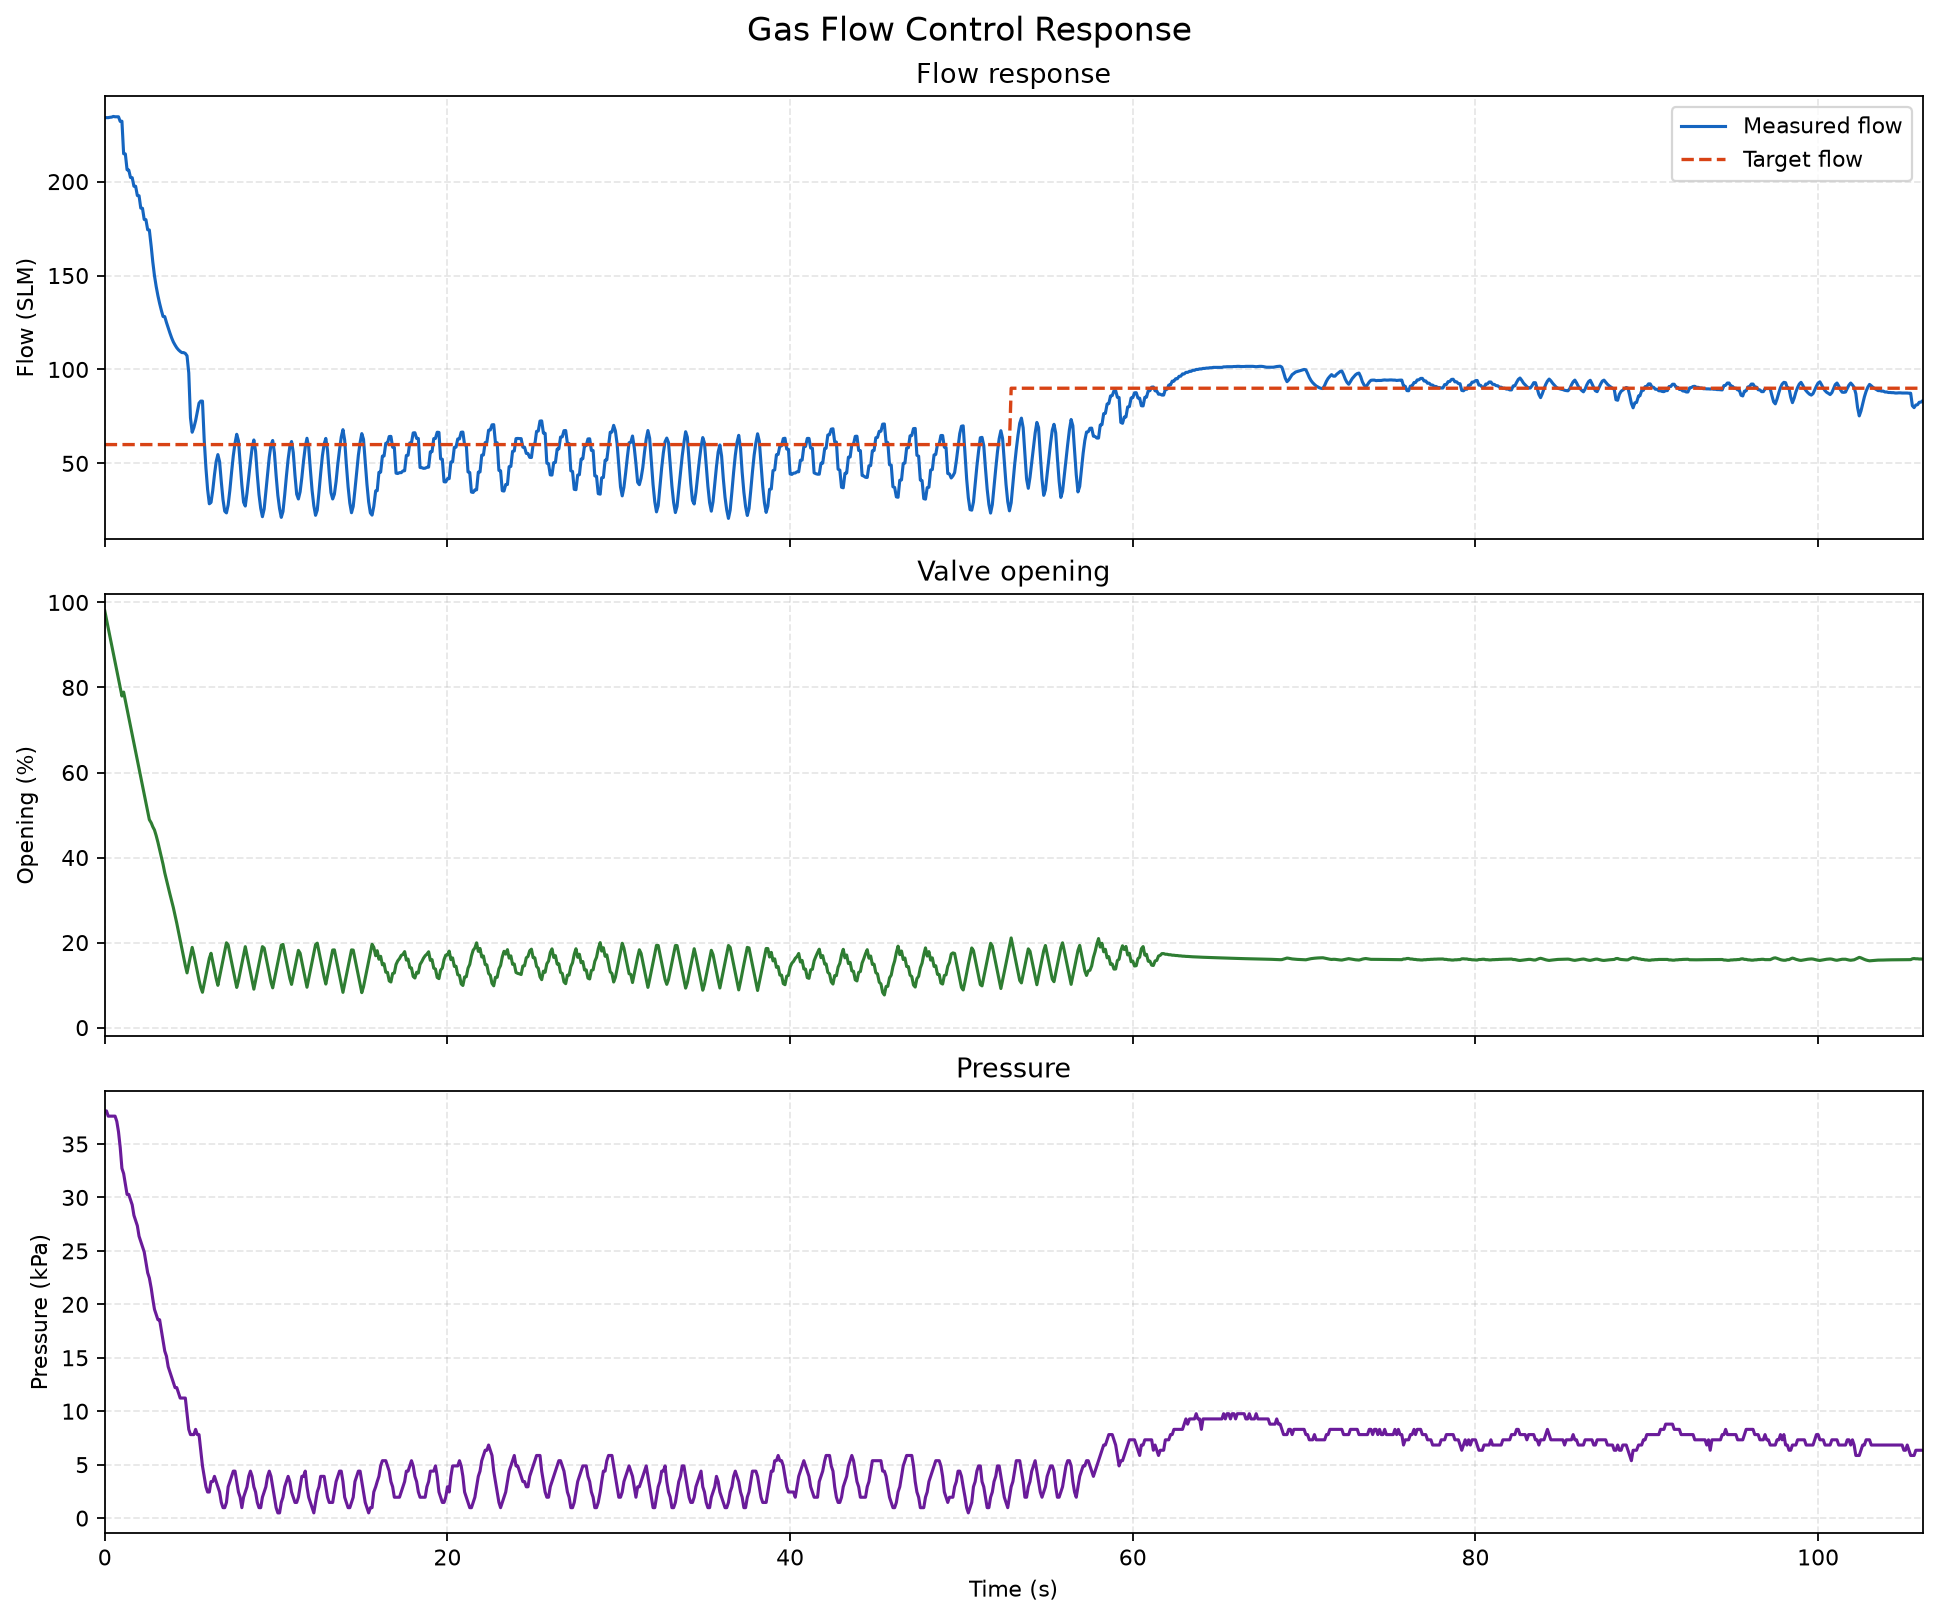Viewport: 1938px width, 1618px height.
Task: Click the 80 tick on the opening axis
Action: [83, 688]
